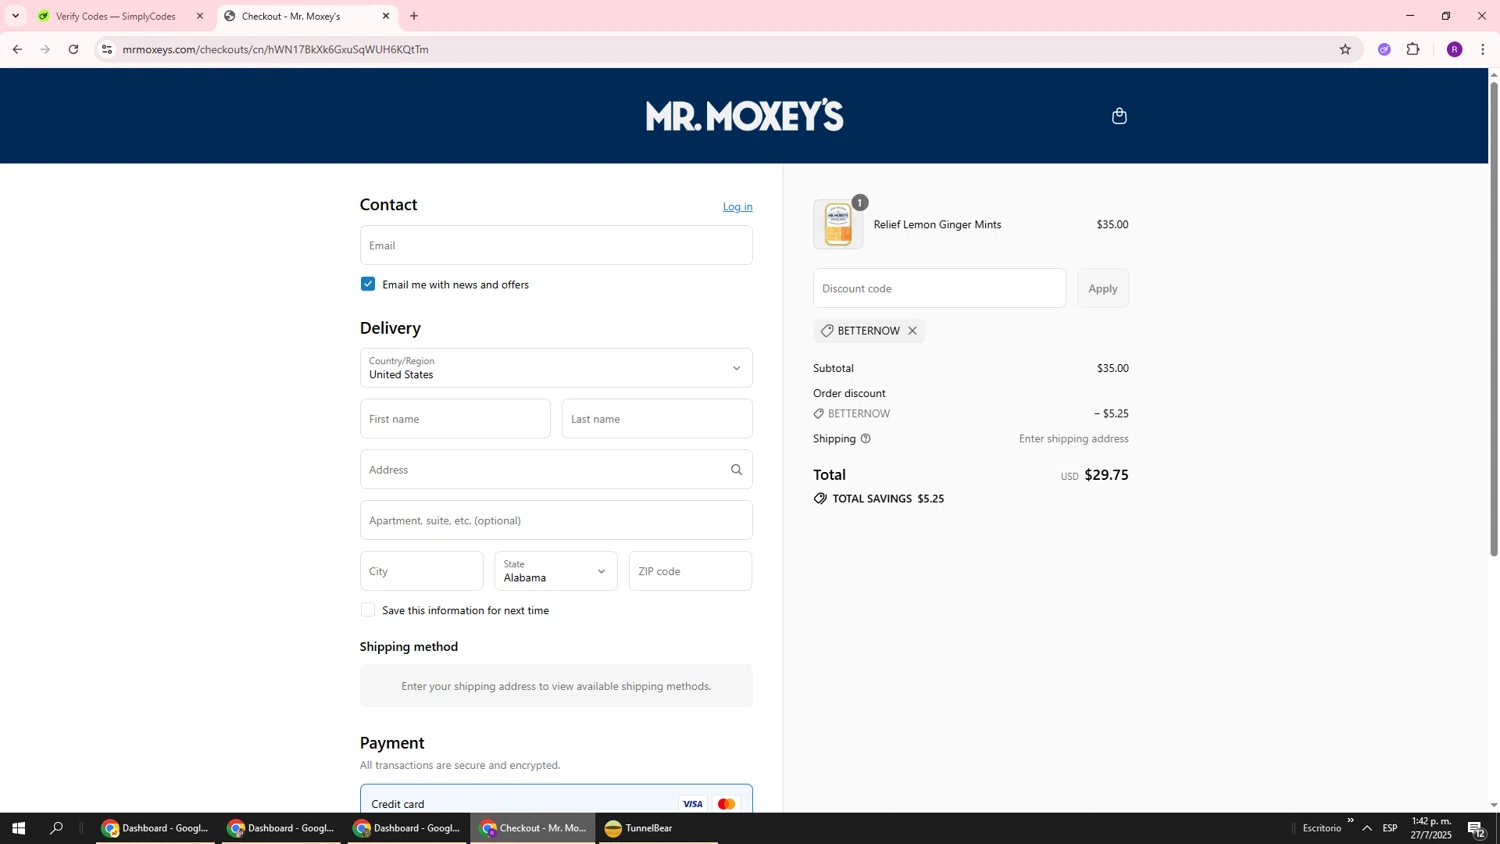Open the browser extensions puzzle icon

(x=1413, y=49)
